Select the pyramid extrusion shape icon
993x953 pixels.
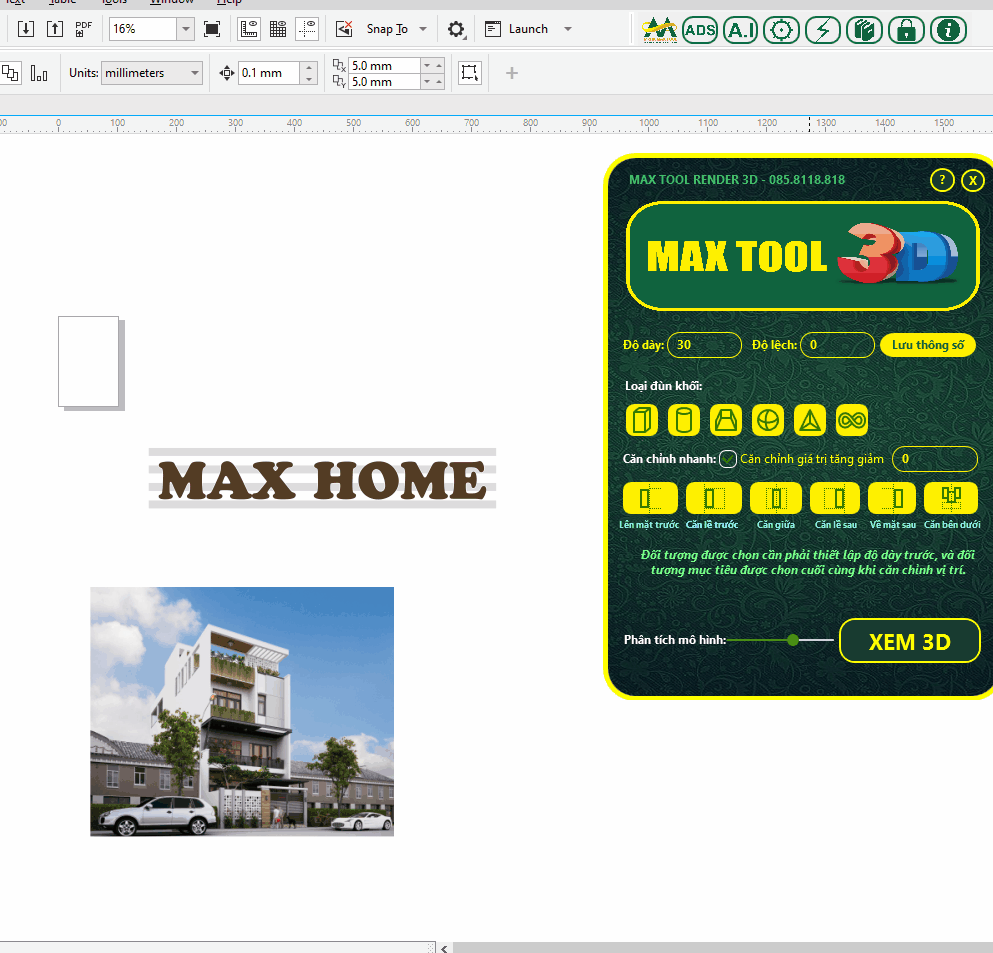[809, 420]
